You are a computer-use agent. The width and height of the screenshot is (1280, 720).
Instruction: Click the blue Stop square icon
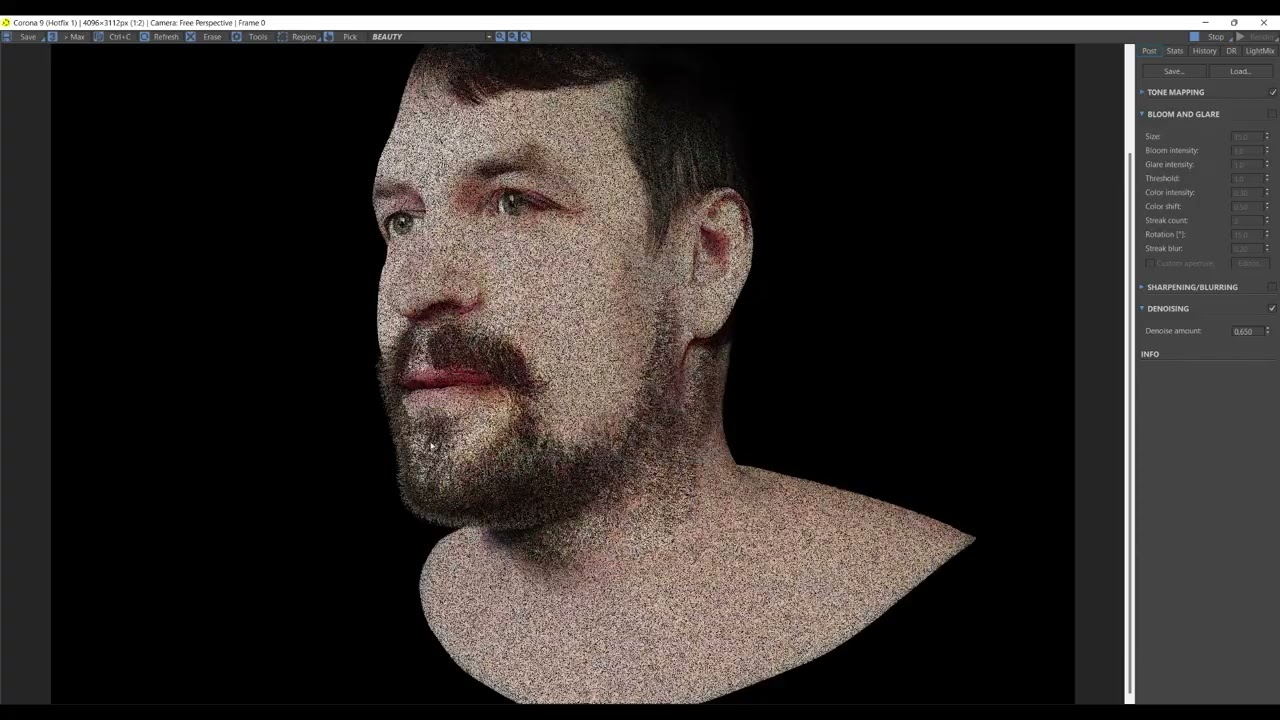pos(1194,37)
